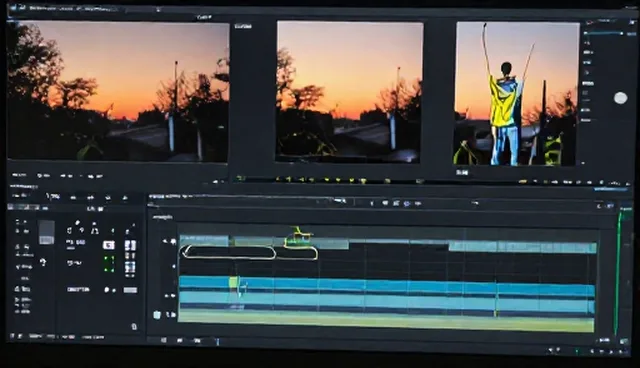Image resolution: width=640 pixels, height=368 pixels.
Task: Select the white highlighted square icon
Action: pyautogui.click(x=109, y=245)
